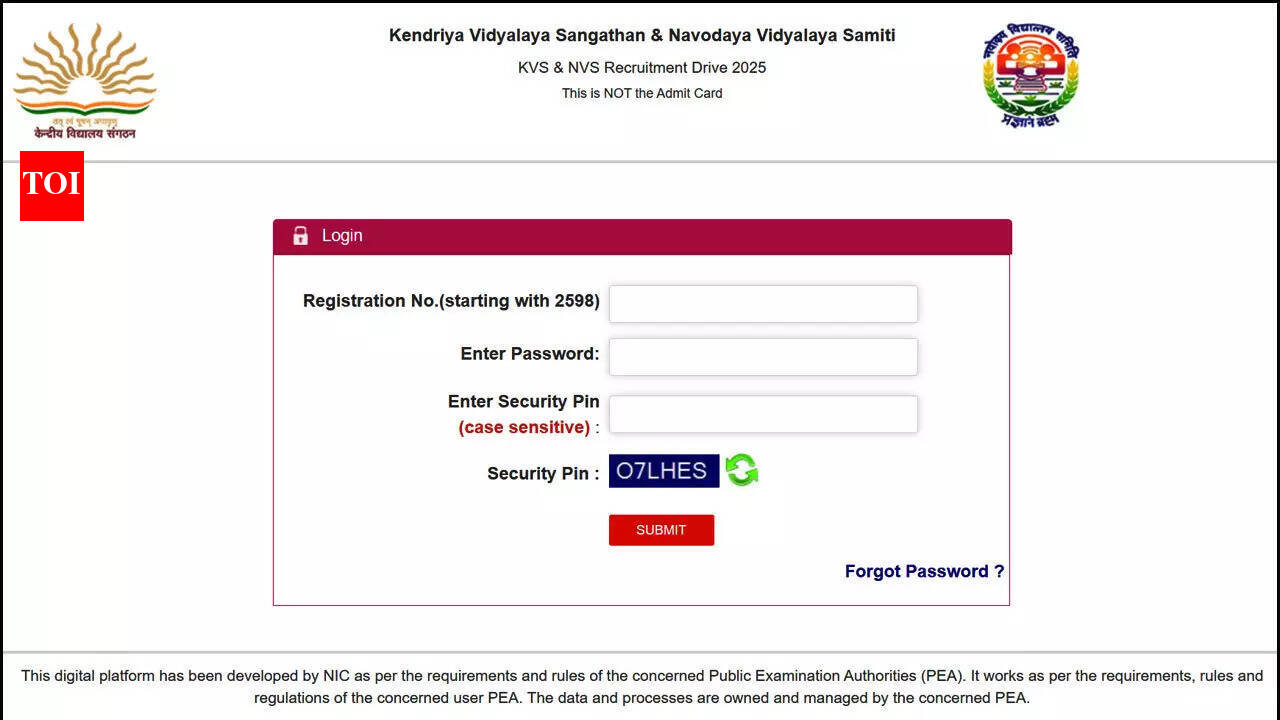Click the Enter Password label
Image resolution: width=1280 pixels, height=720 pixels.
[x=530, y=354]
